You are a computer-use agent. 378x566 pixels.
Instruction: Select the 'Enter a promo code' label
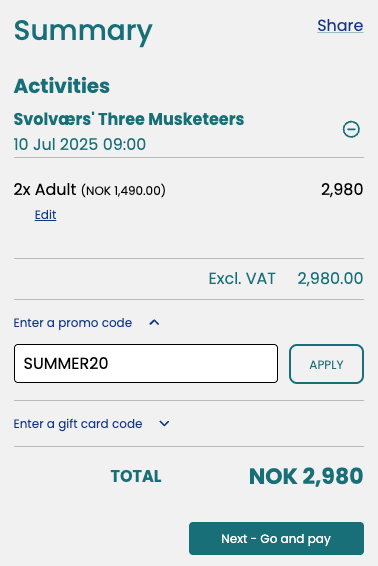pos(73,323)
